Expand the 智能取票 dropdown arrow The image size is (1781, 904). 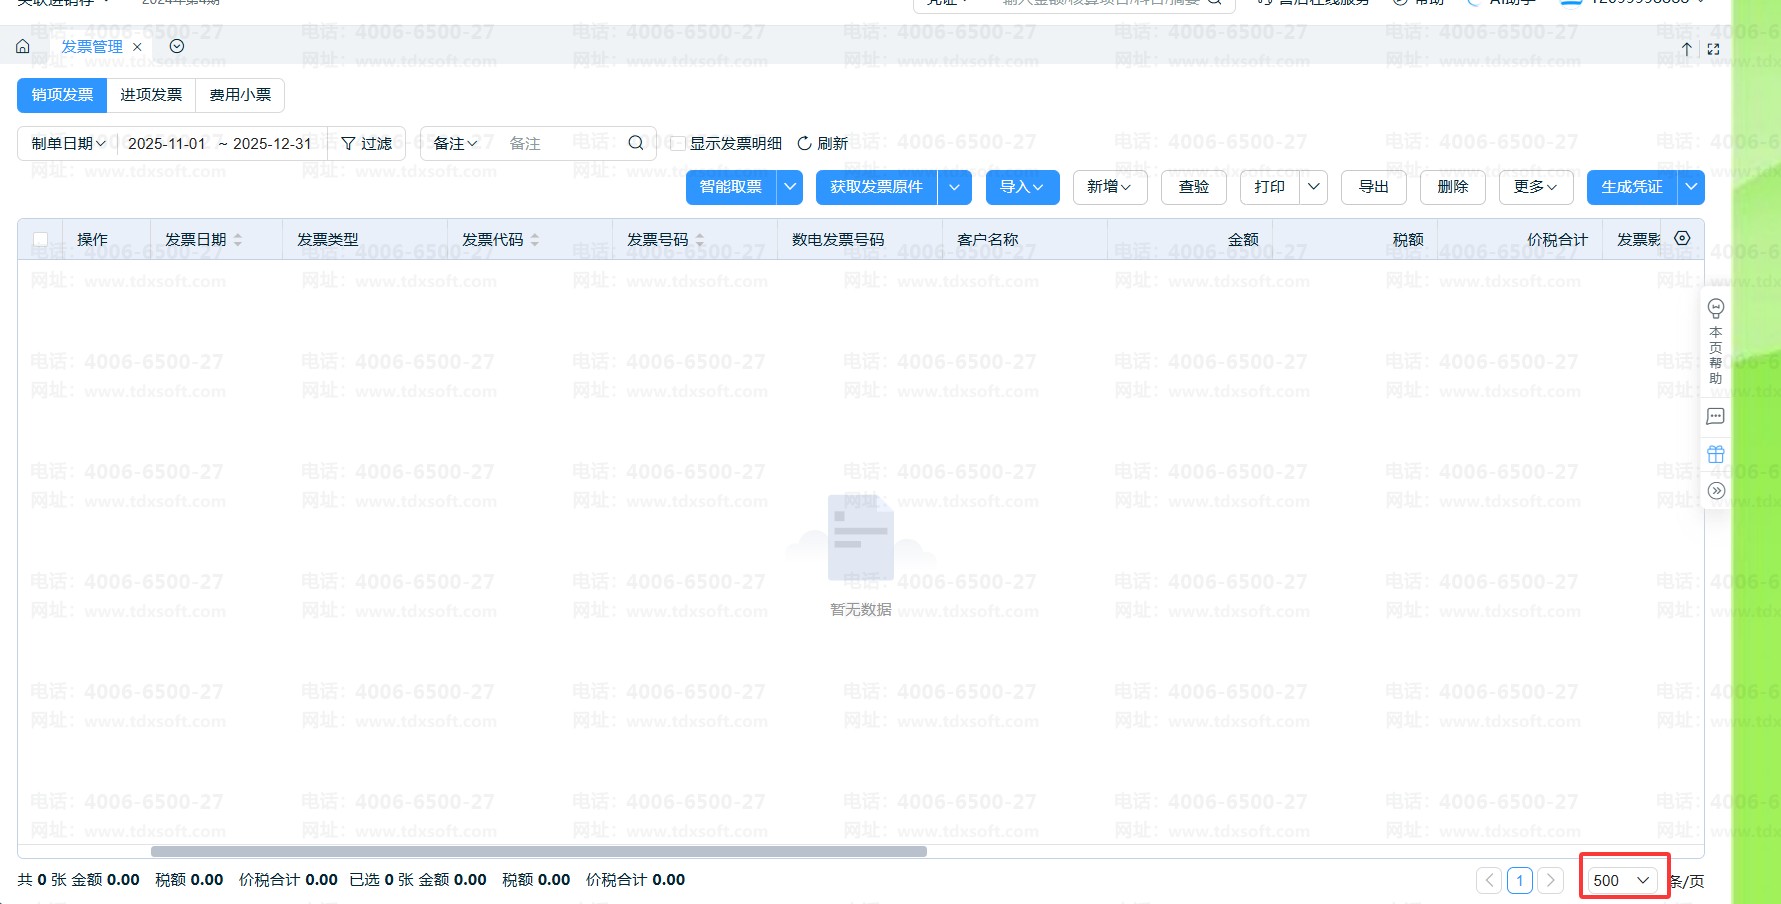(x=790, y=187)
